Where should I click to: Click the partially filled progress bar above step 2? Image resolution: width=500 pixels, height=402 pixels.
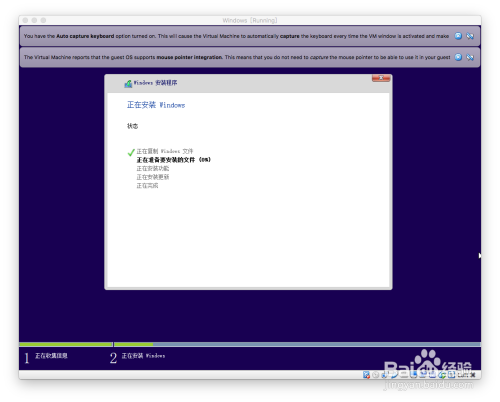(x=297, y=344)
